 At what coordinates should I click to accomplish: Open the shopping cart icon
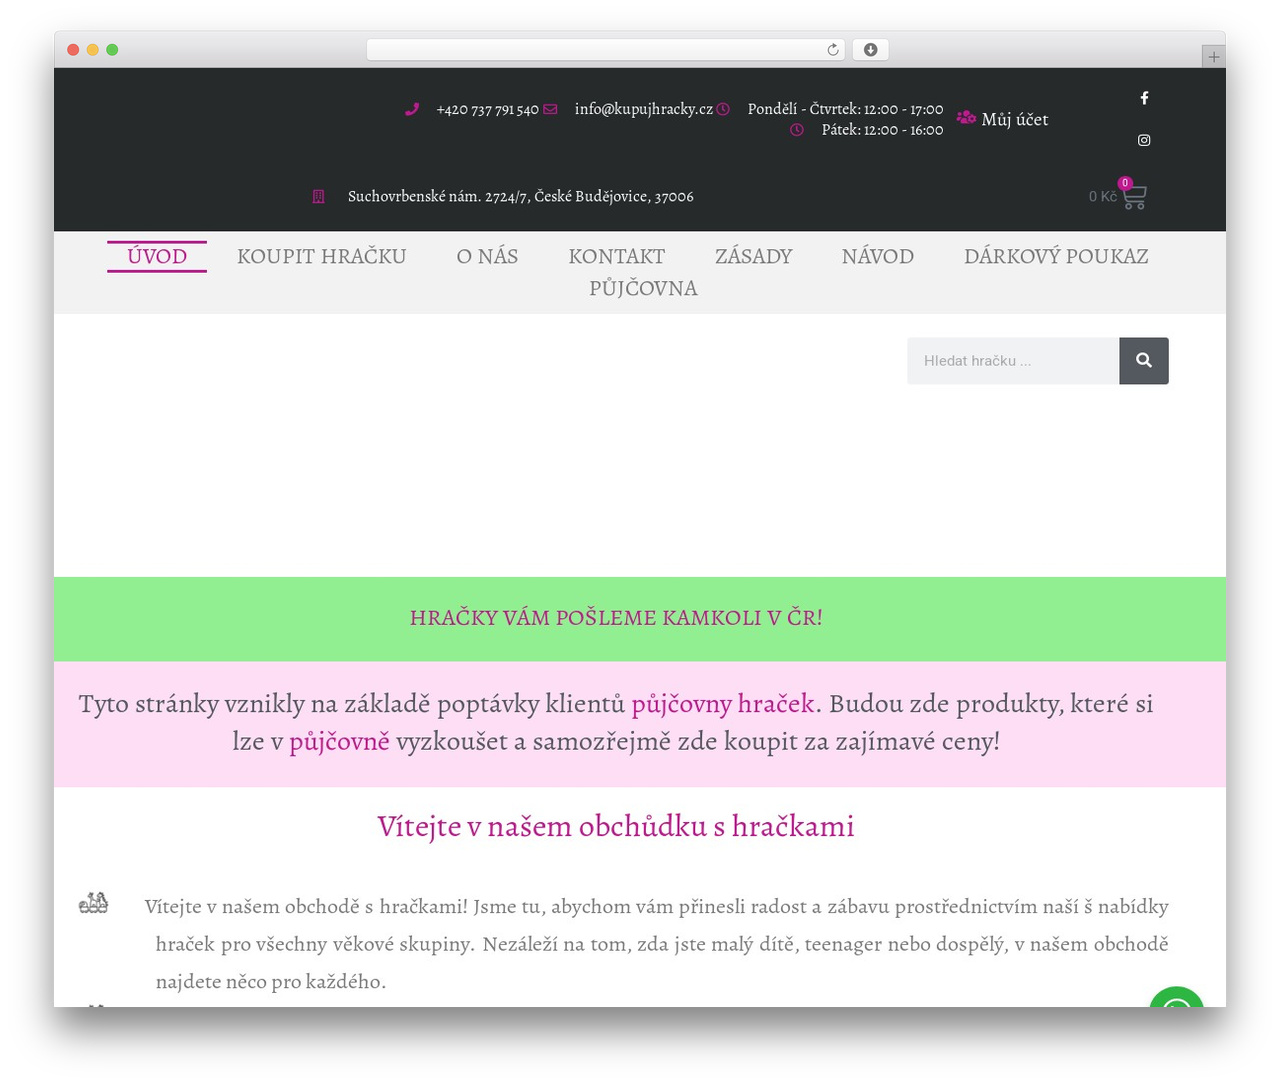(1134, 198)
